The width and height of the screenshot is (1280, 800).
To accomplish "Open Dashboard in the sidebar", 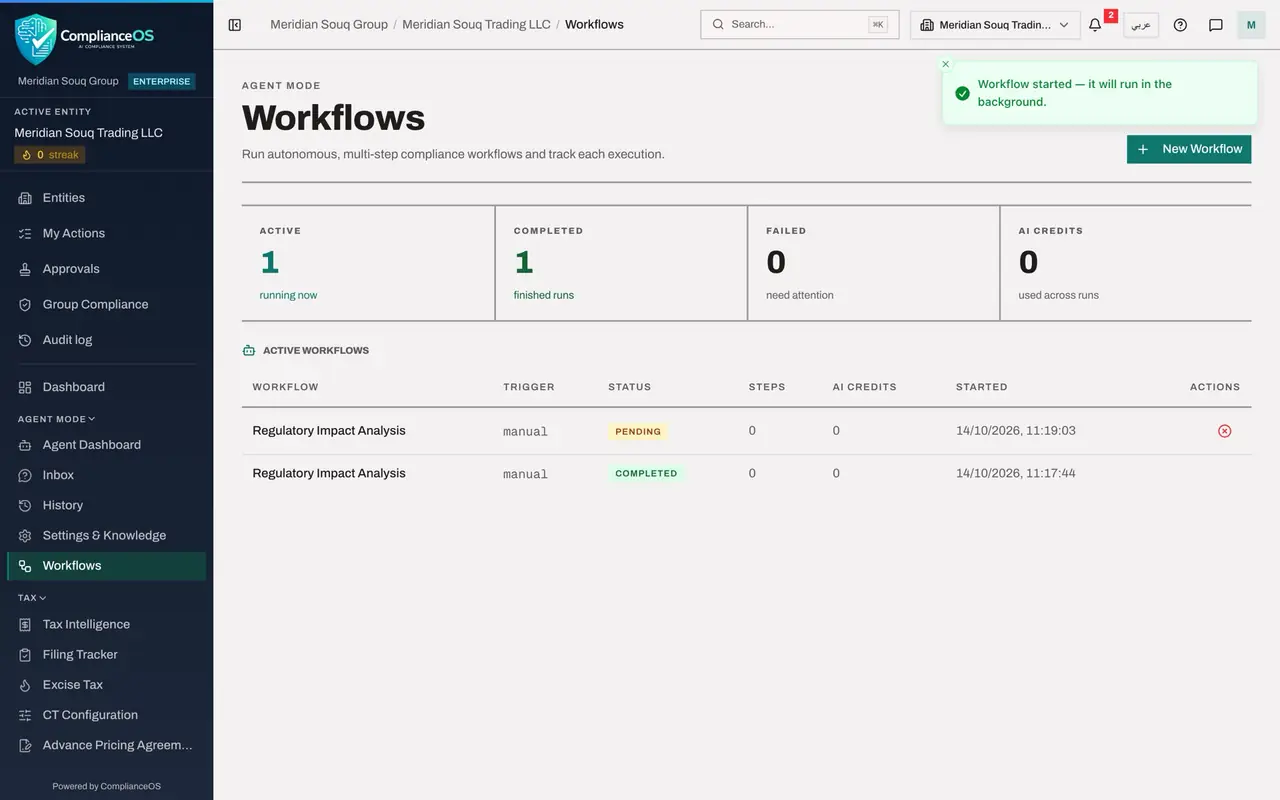I will pos(106,387).
